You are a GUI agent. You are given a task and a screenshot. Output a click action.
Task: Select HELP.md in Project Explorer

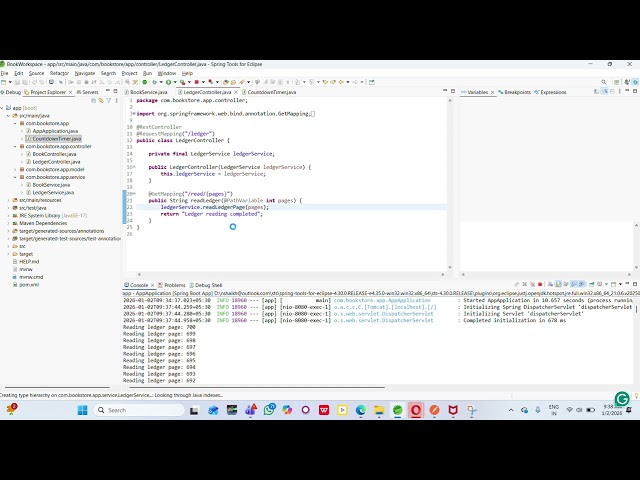[x=29, y=262]
